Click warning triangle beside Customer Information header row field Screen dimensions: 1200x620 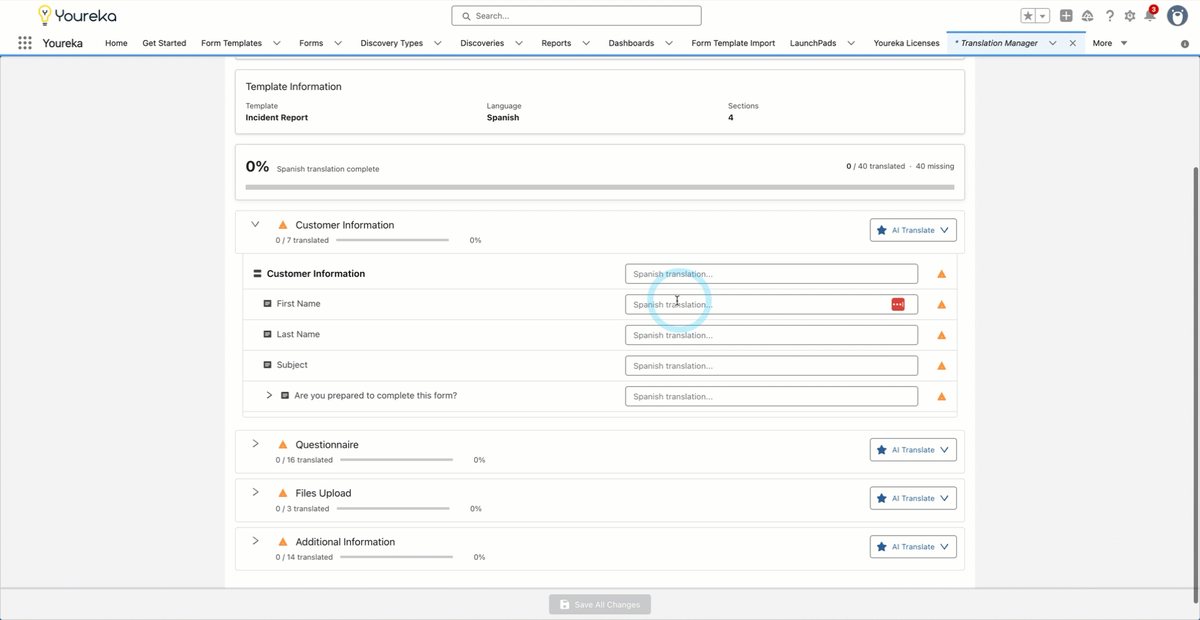point(941,274)
